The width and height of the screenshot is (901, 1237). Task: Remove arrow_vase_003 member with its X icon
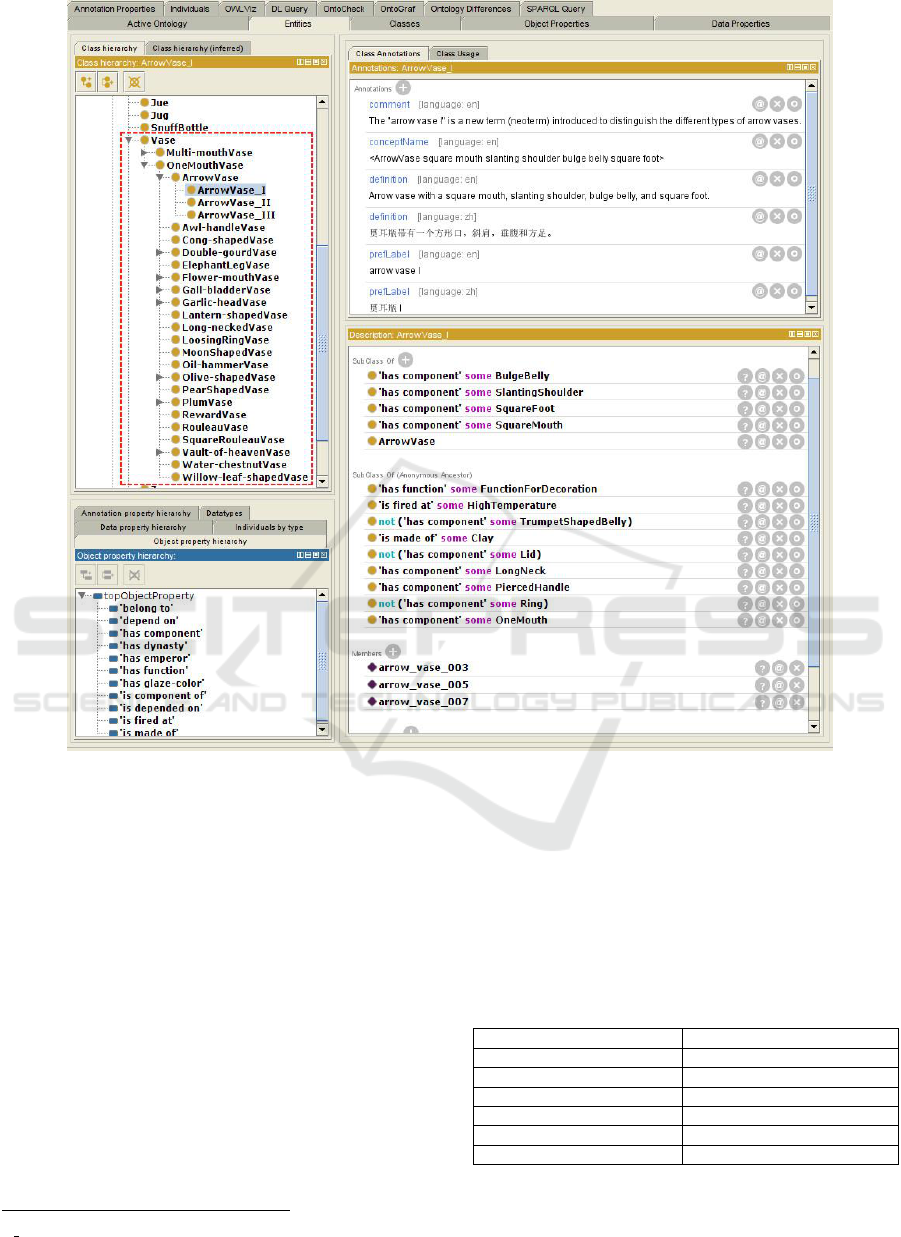point(796,668)
